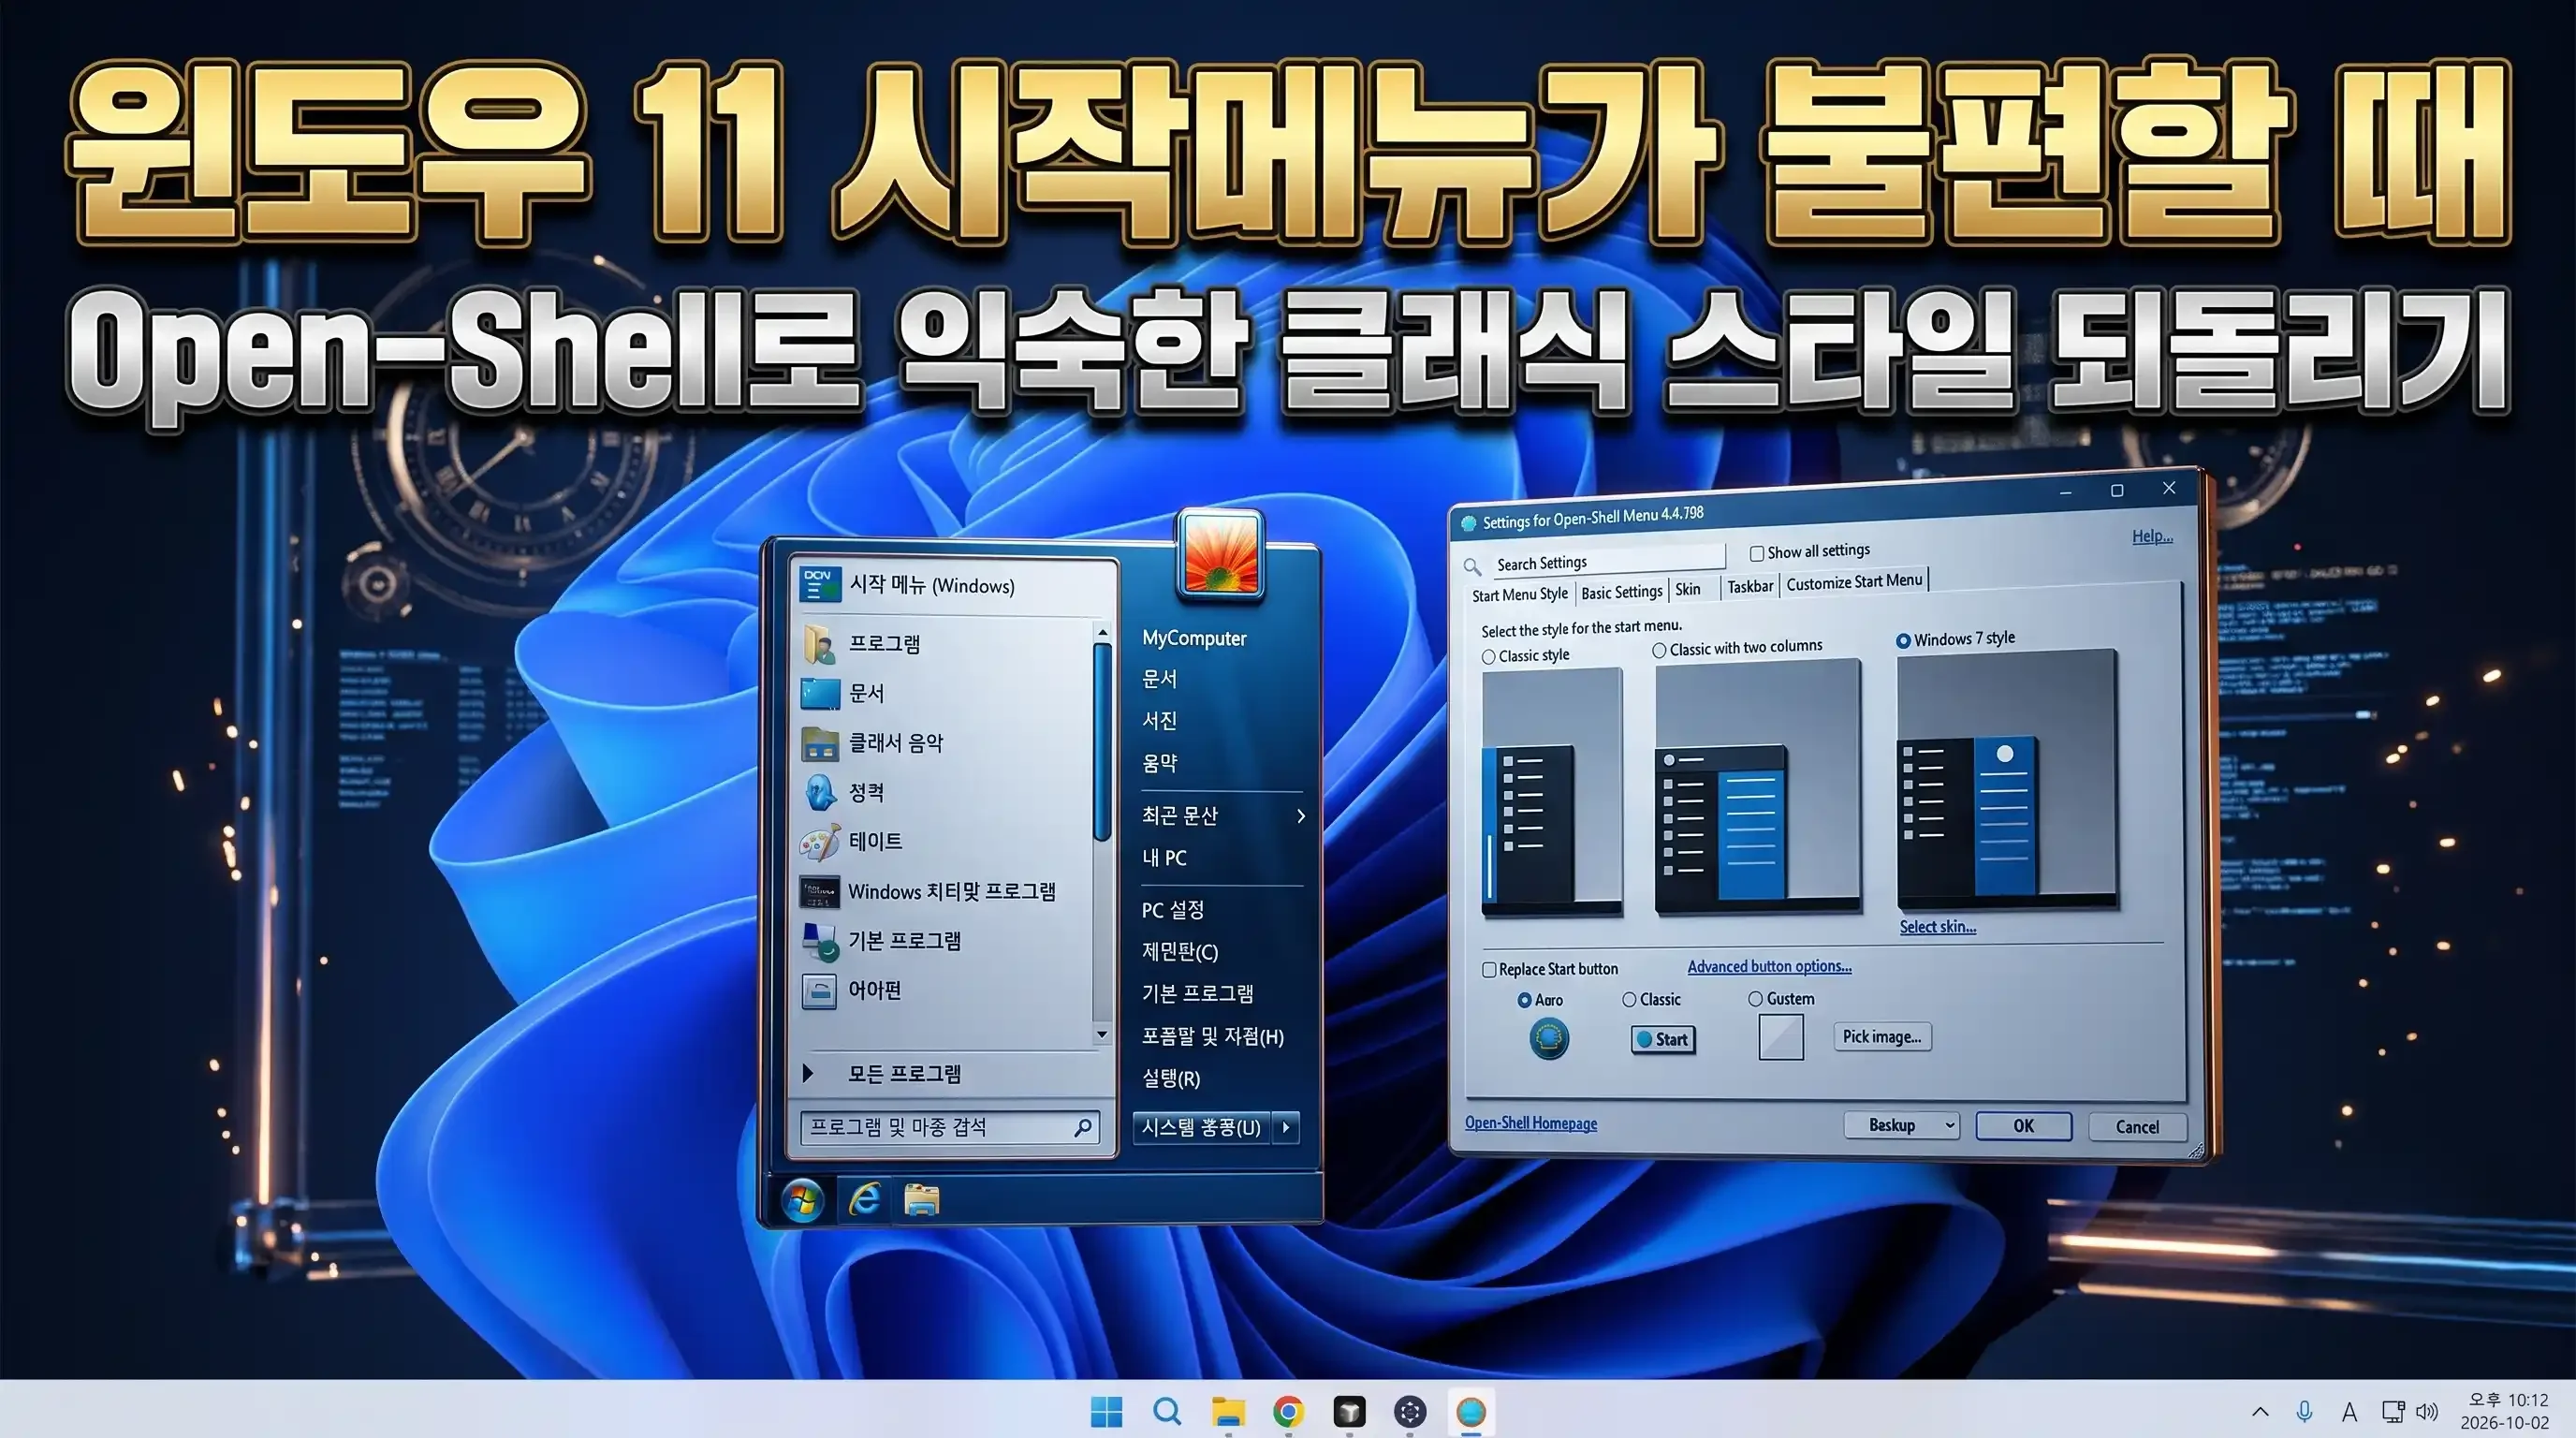Click the volume speaker icon in tray

pos(2427,1411)
